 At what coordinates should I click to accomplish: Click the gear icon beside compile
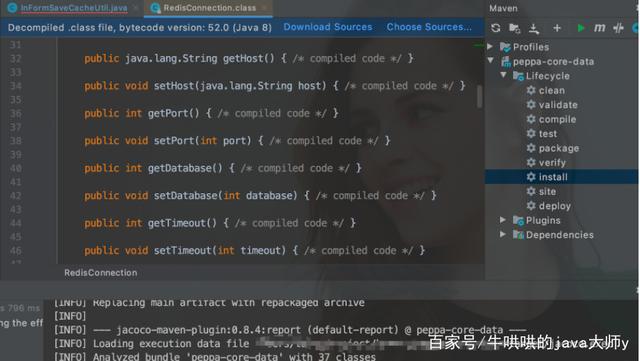[x=531, y=119]
